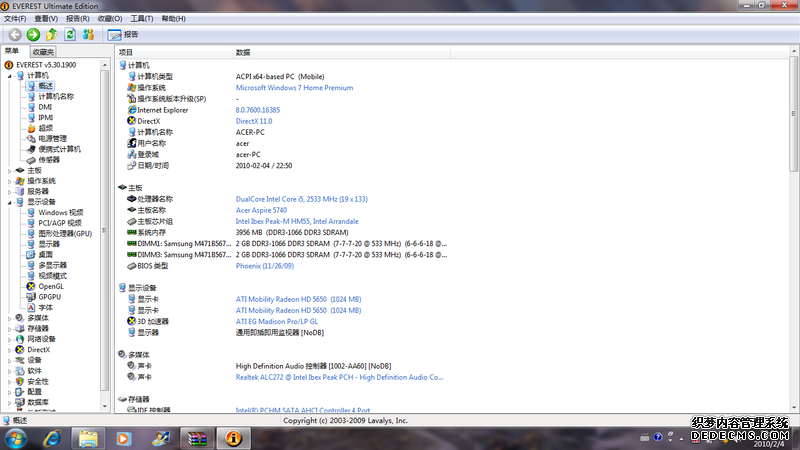Expand the 服务器 tree node
800x450 pixels.
pyautogui.click(x=9, y=192)
